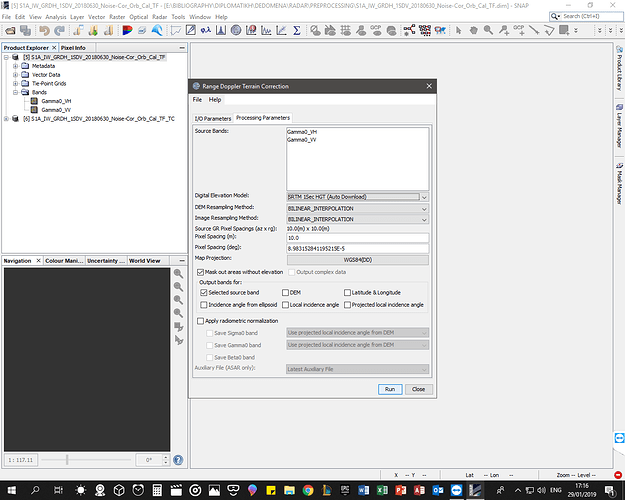The height and width of the screenshot is (500, 625).
Task: Click Zoom In icon in Navigation panel
Action: (x=178, y=274)
